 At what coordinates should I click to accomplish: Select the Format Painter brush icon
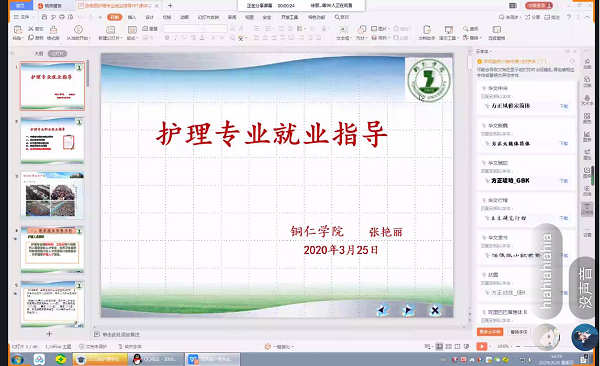coord(53,29)
